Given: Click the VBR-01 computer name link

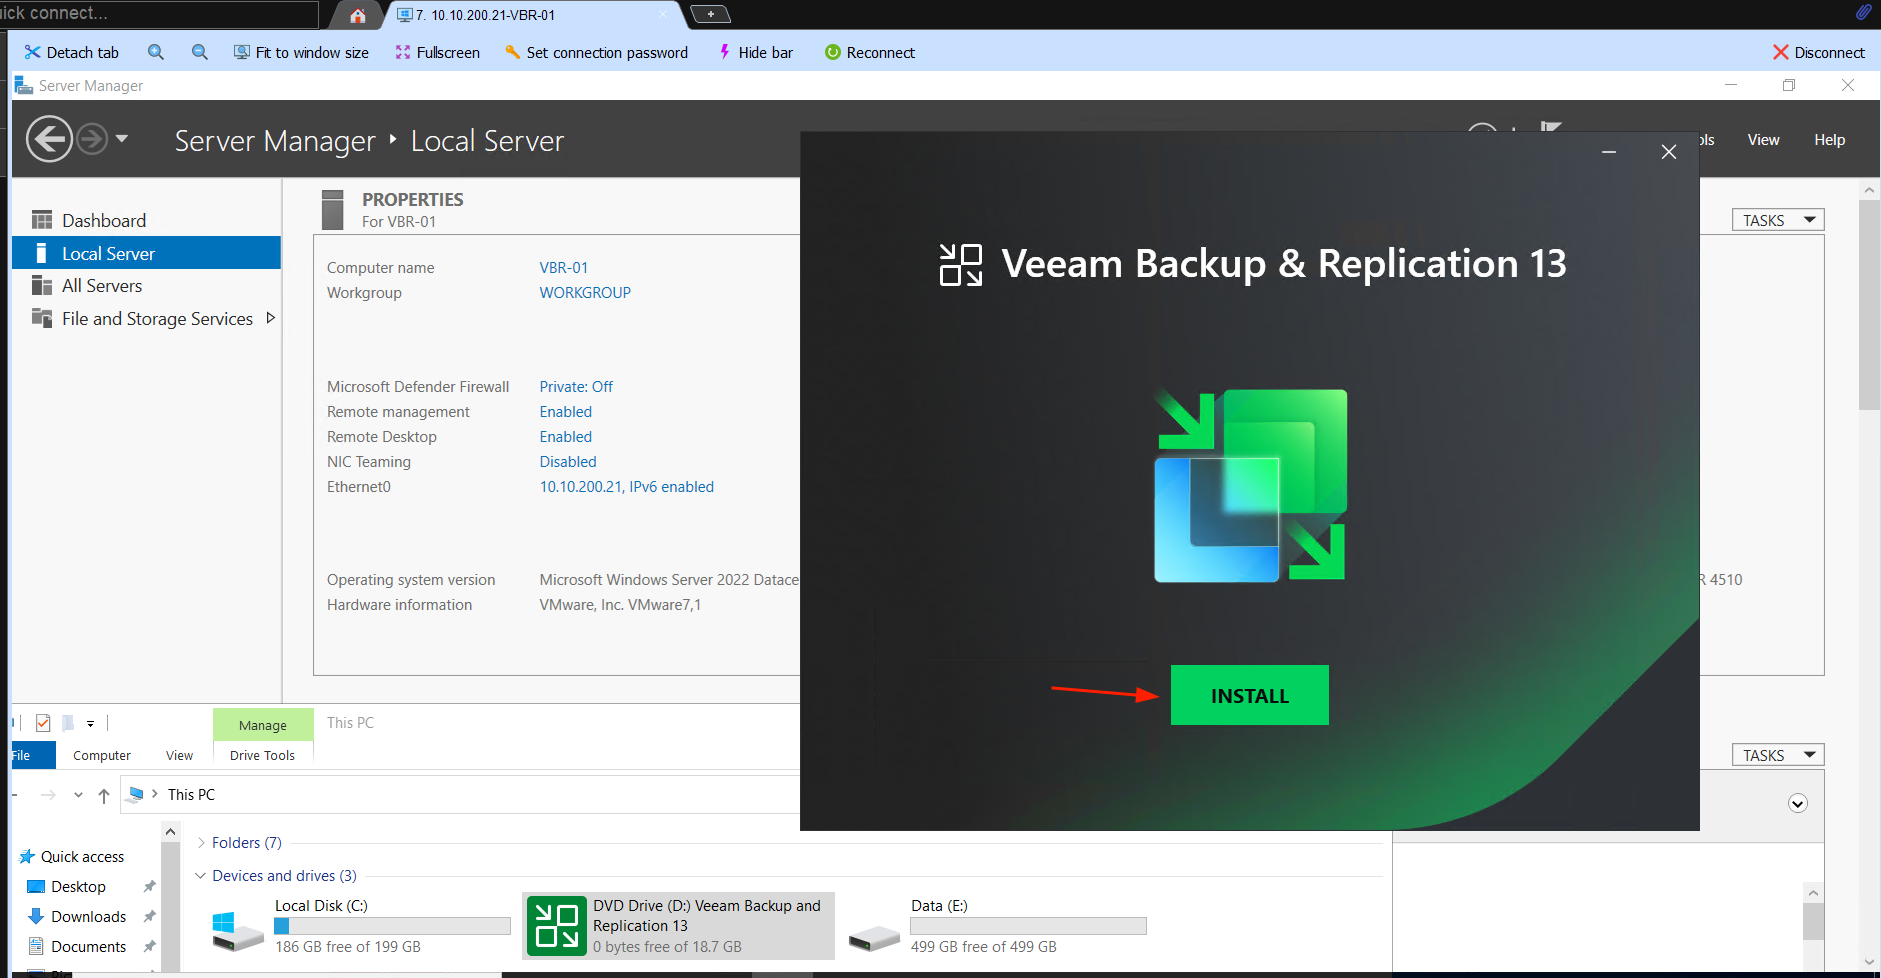Looking at the screenshot, I should 564,268.
